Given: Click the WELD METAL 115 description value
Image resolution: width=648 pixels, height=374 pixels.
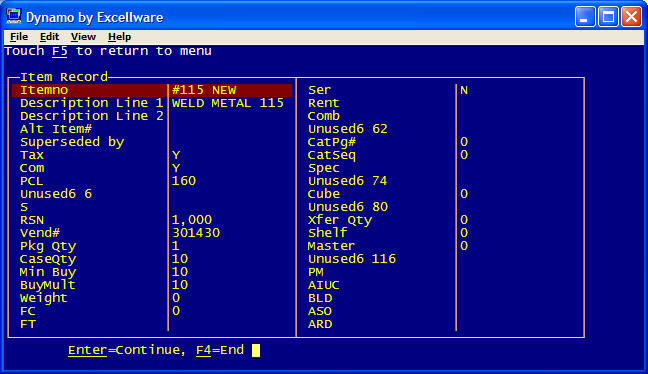Looking at the screenshot, I should pos(228,103).
